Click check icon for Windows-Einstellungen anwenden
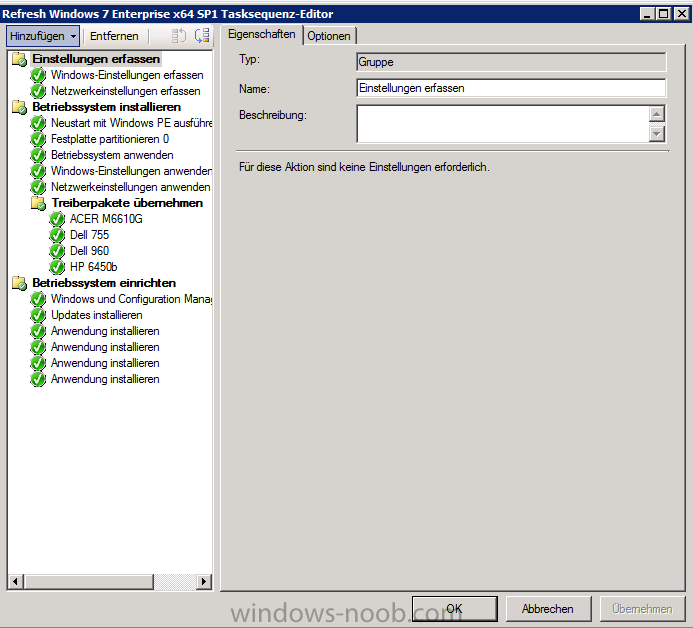Screen dimensions: 693x628 click(x=38, y=171)
